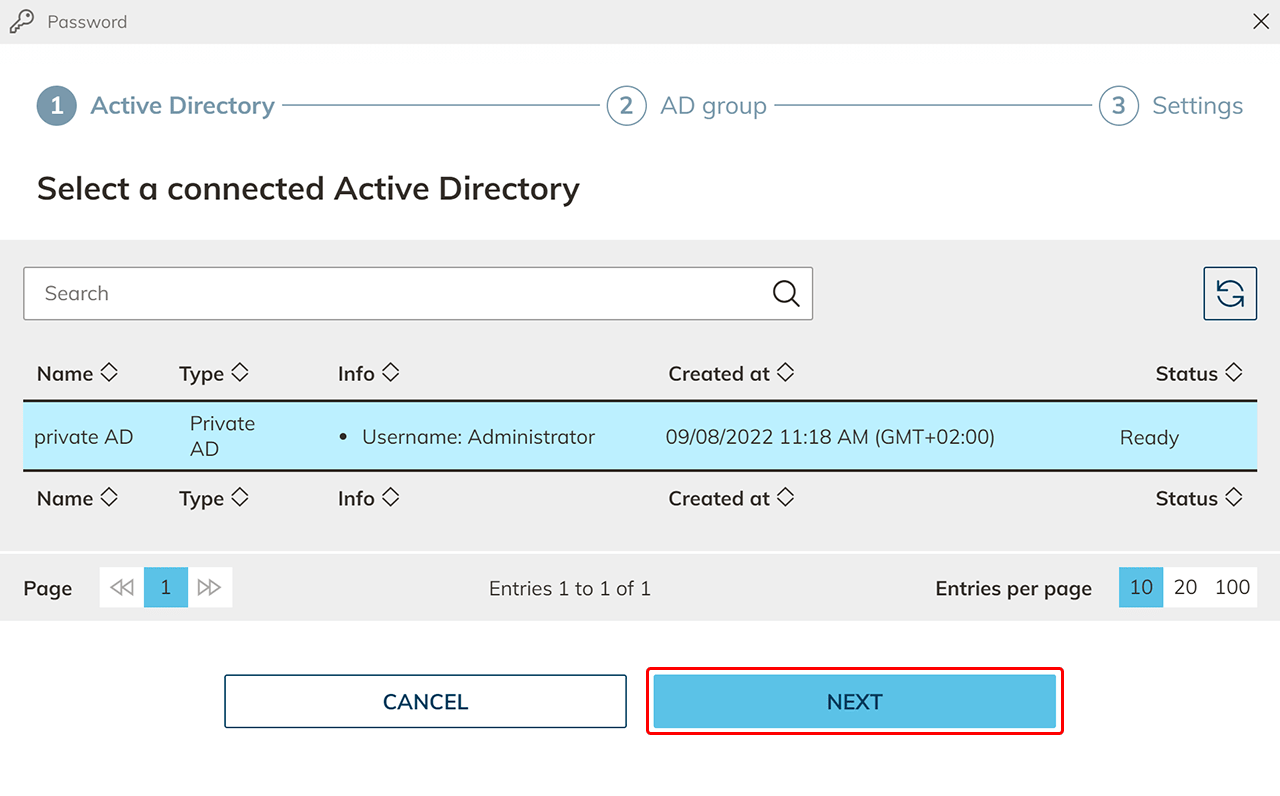Show 100 entries per page
1280x796 pixels.
[x=1232, y=588]
